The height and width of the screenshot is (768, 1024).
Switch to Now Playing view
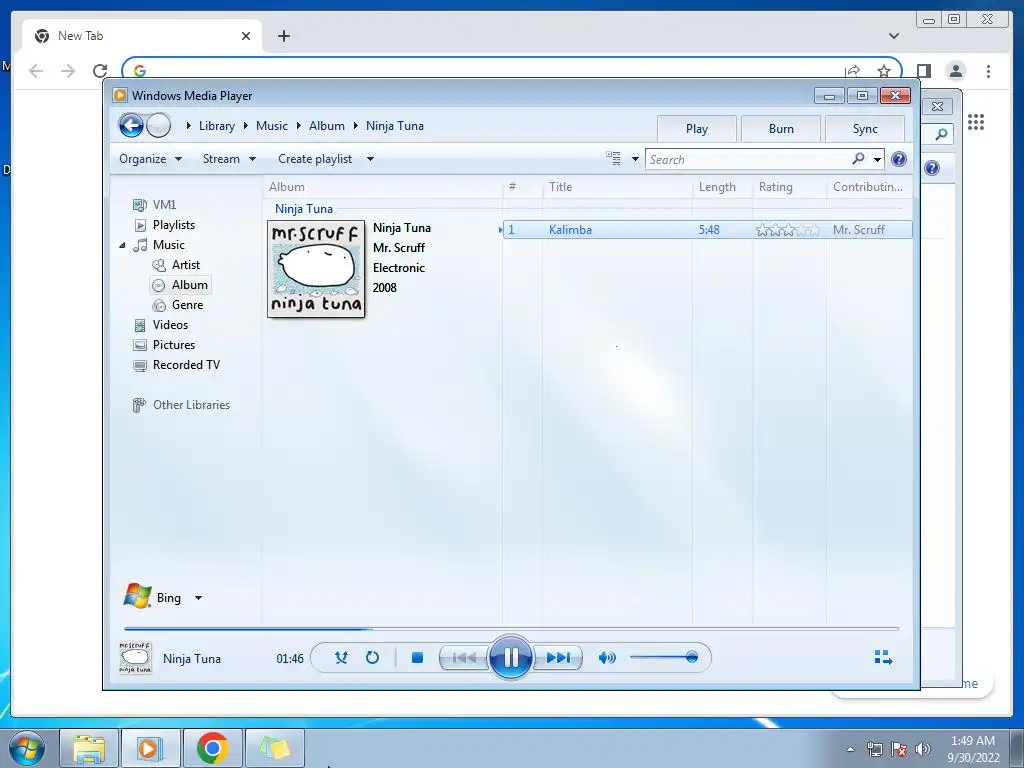883,657
